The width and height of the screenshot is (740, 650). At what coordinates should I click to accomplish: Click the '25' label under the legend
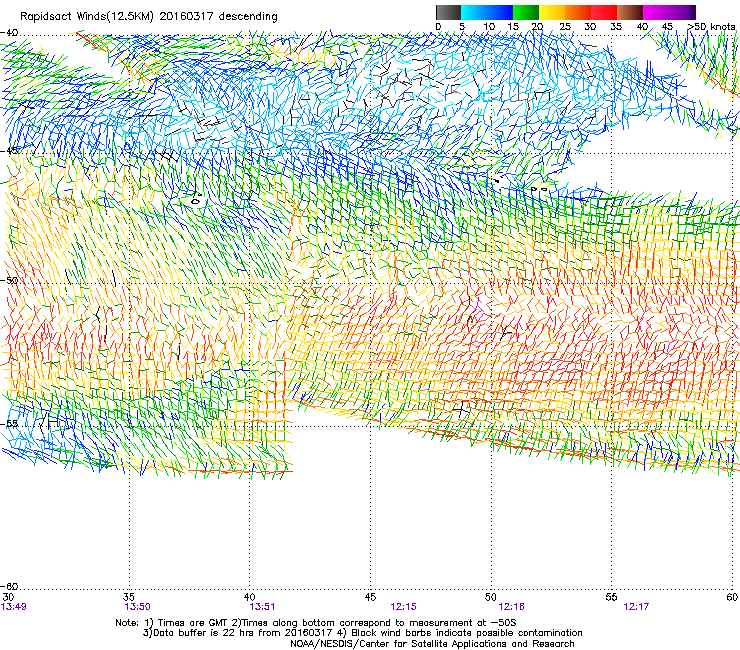tap(565, 27)
